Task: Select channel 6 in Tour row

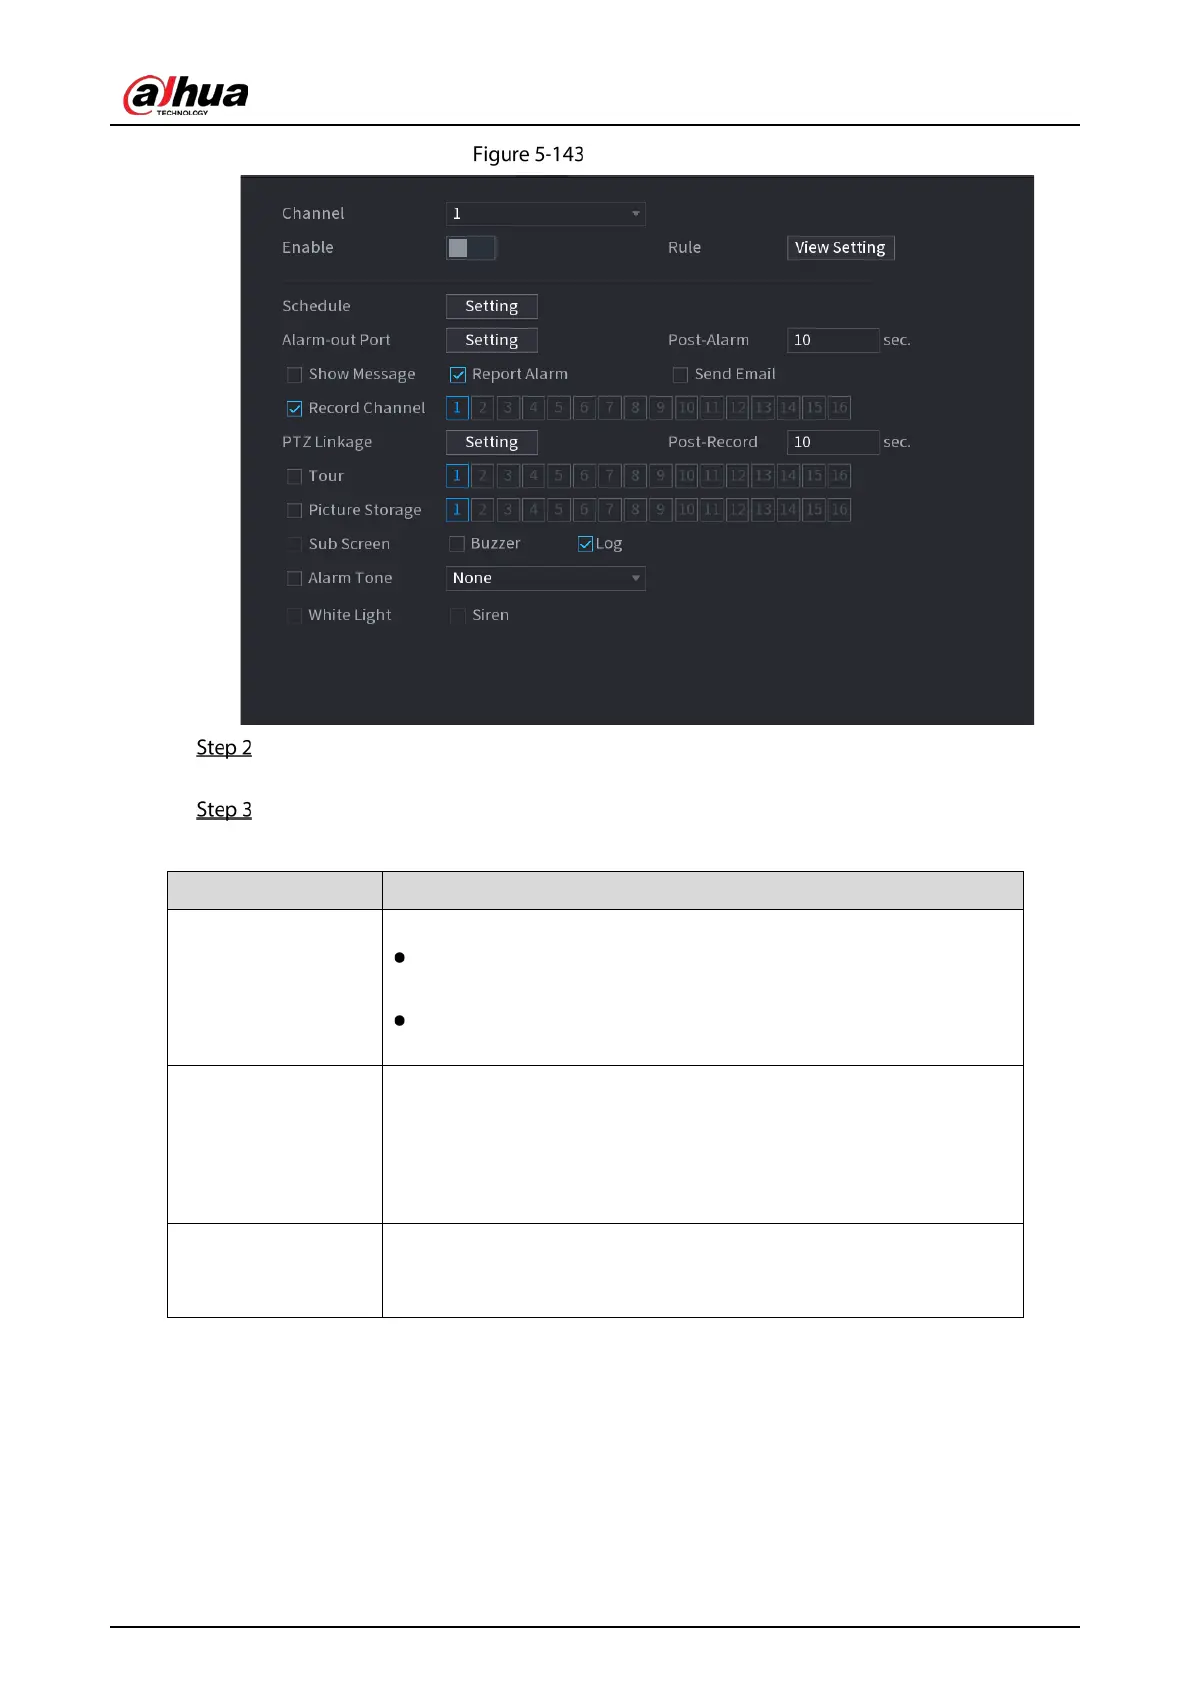Action: (584, 476)
